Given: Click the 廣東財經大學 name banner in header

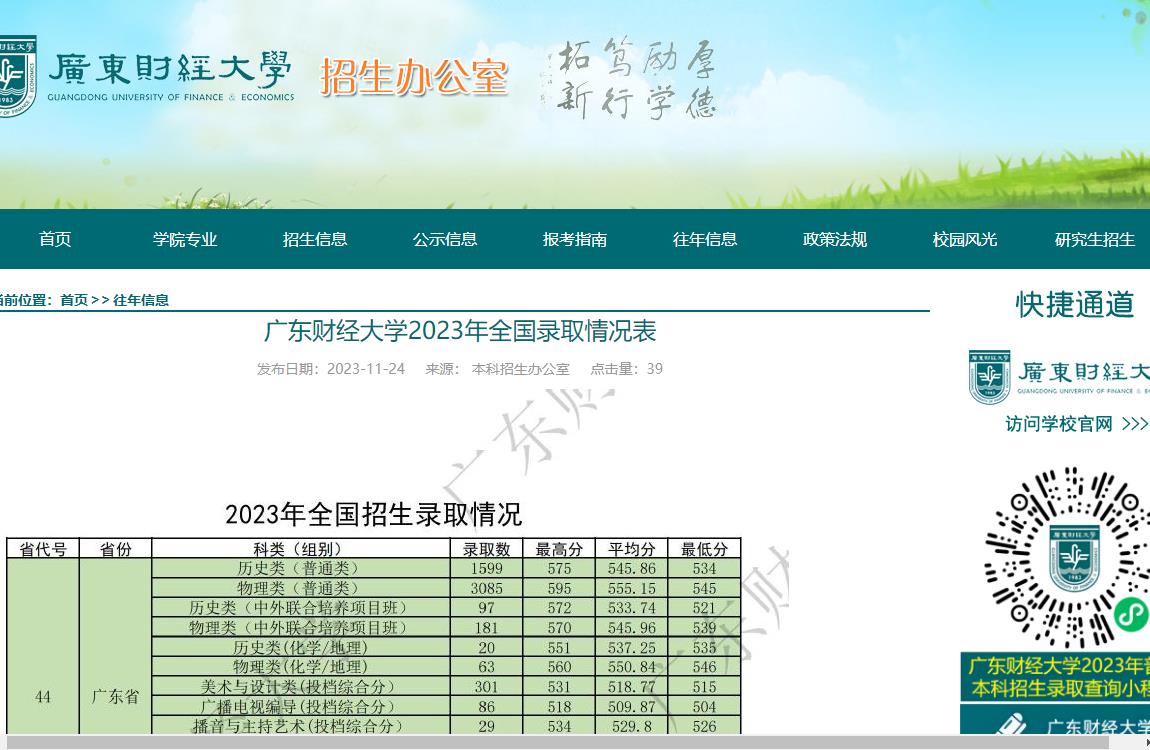Looking at the screenshot, I should 170,76.
